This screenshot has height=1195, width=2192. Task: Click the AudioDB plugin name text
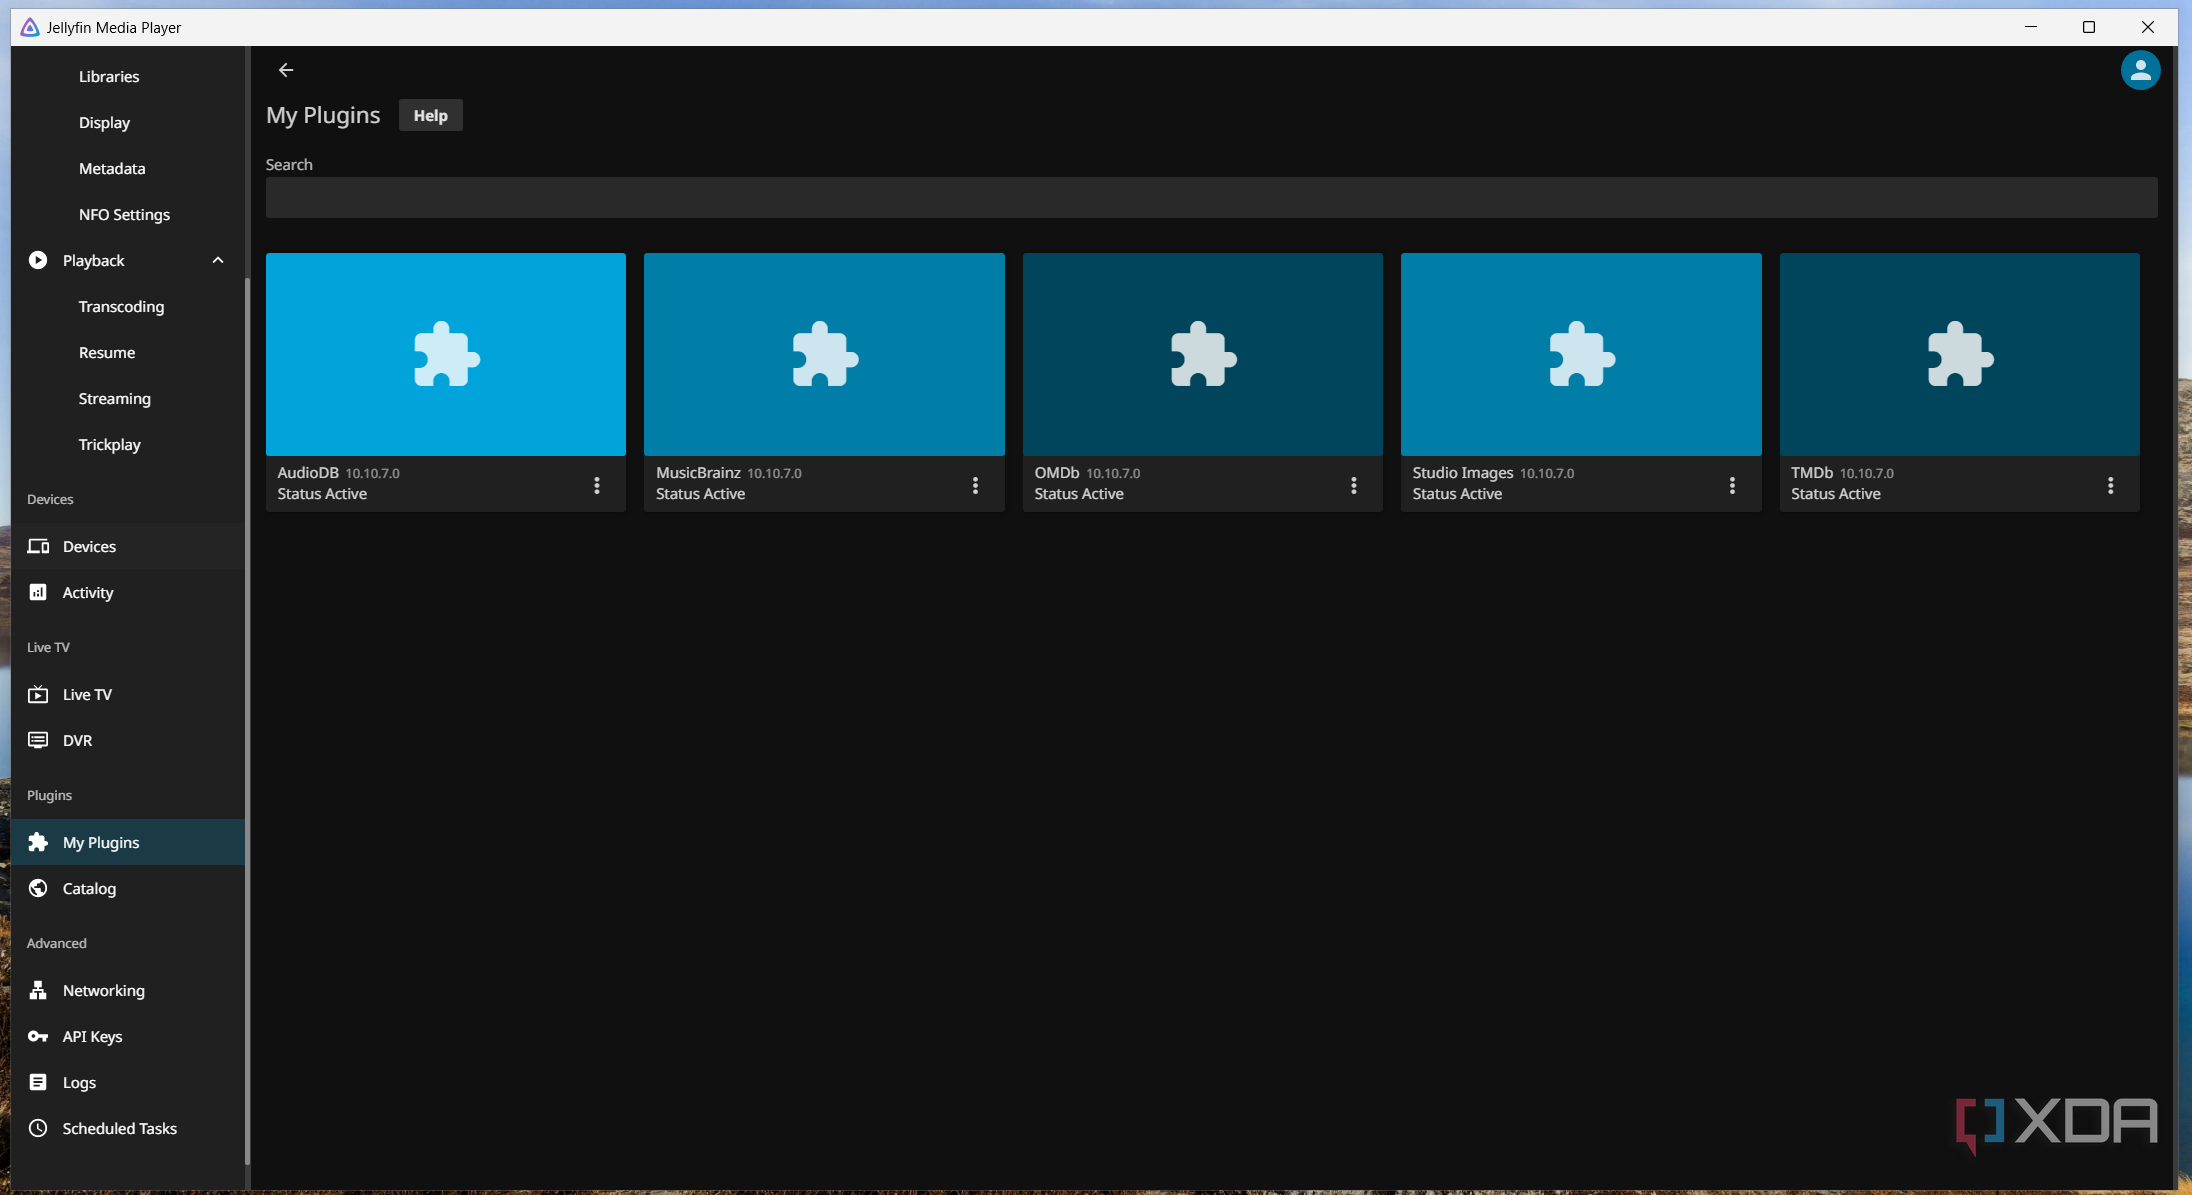[x=308, y=473]
